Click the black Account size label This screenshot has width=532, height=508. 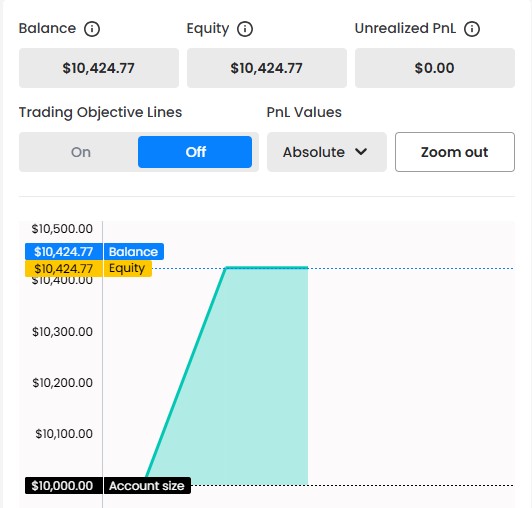tap(147, 486)
